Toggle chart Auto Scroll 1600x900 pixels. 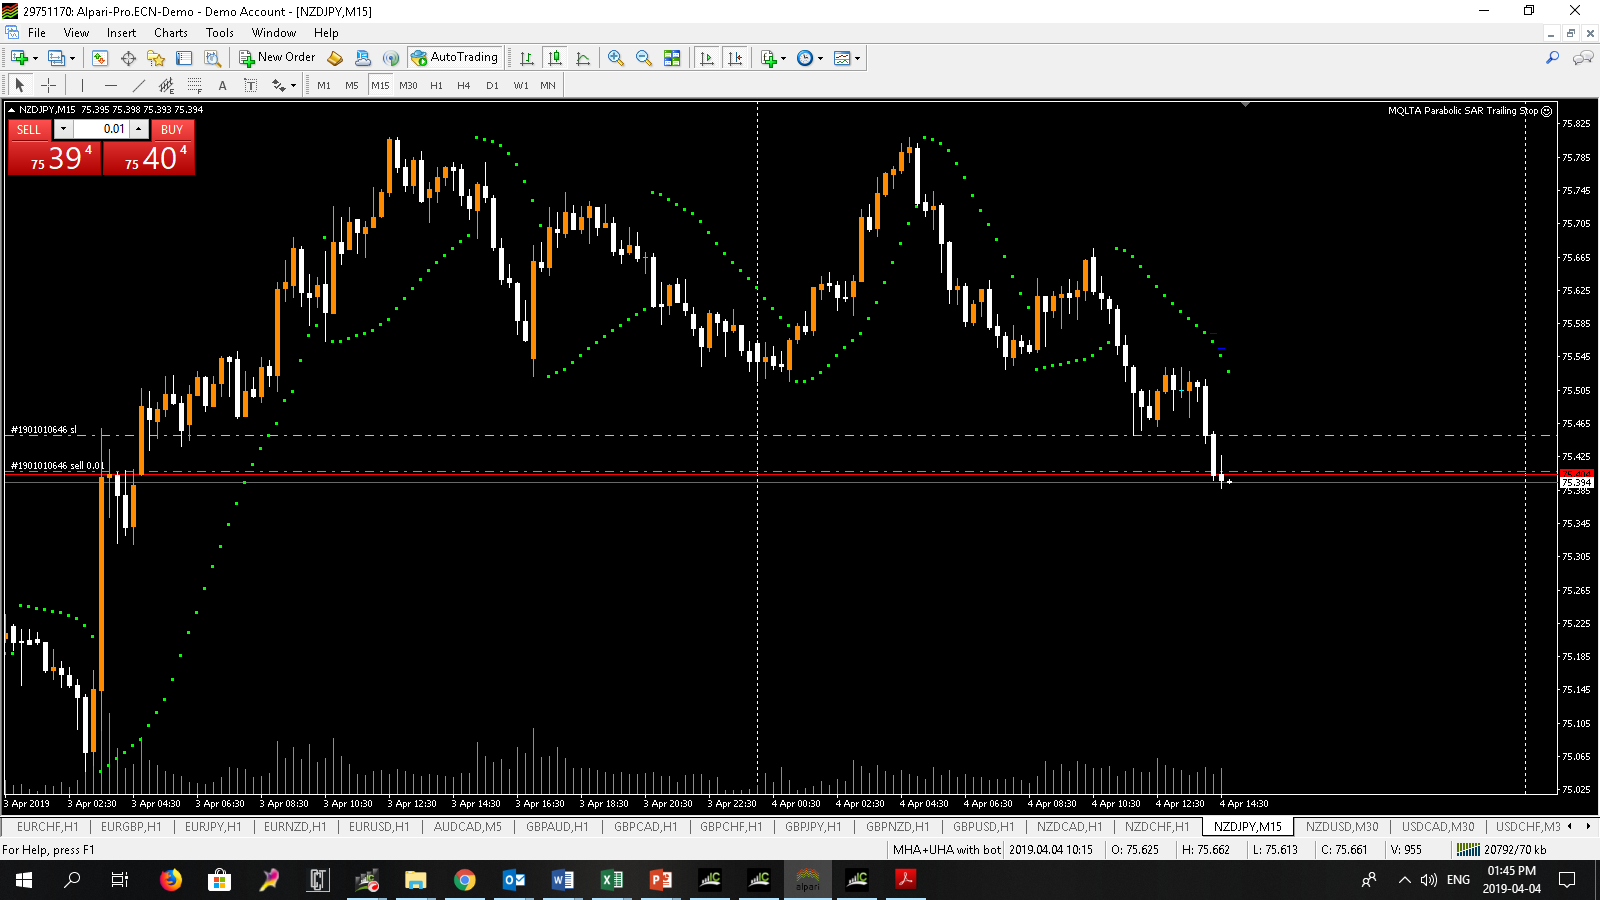[707, 58]
